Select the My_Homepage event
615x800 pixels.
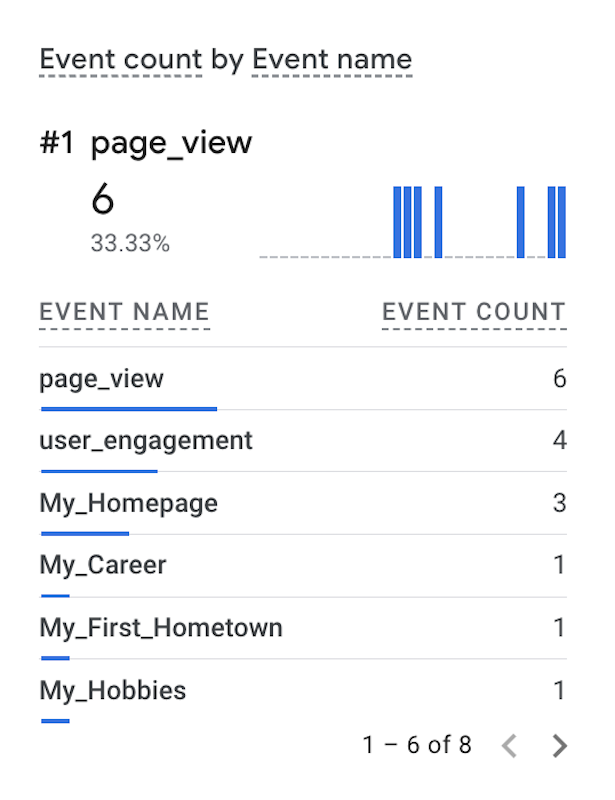click(128, 503)
